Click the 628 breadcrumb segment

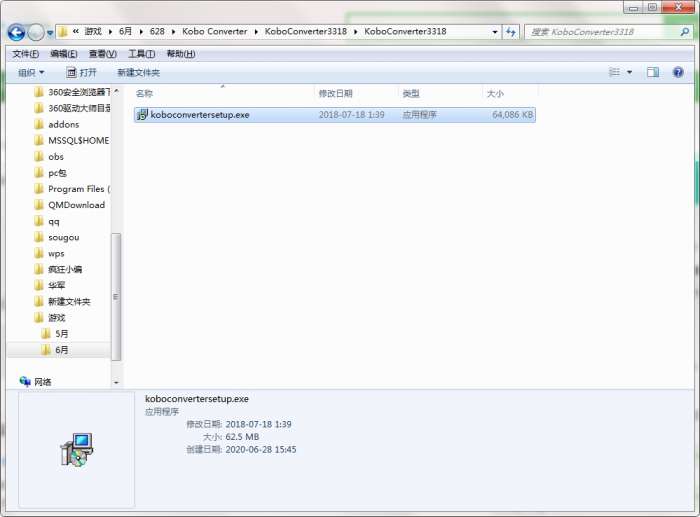157,31
